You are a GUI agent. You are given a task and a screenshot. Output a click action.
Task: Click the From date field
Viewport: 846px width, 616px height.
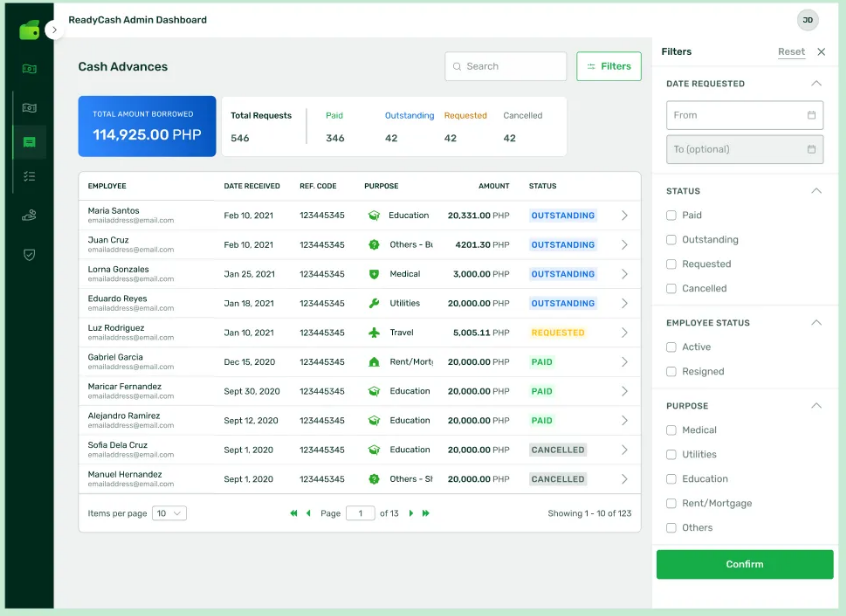(745, 115)
